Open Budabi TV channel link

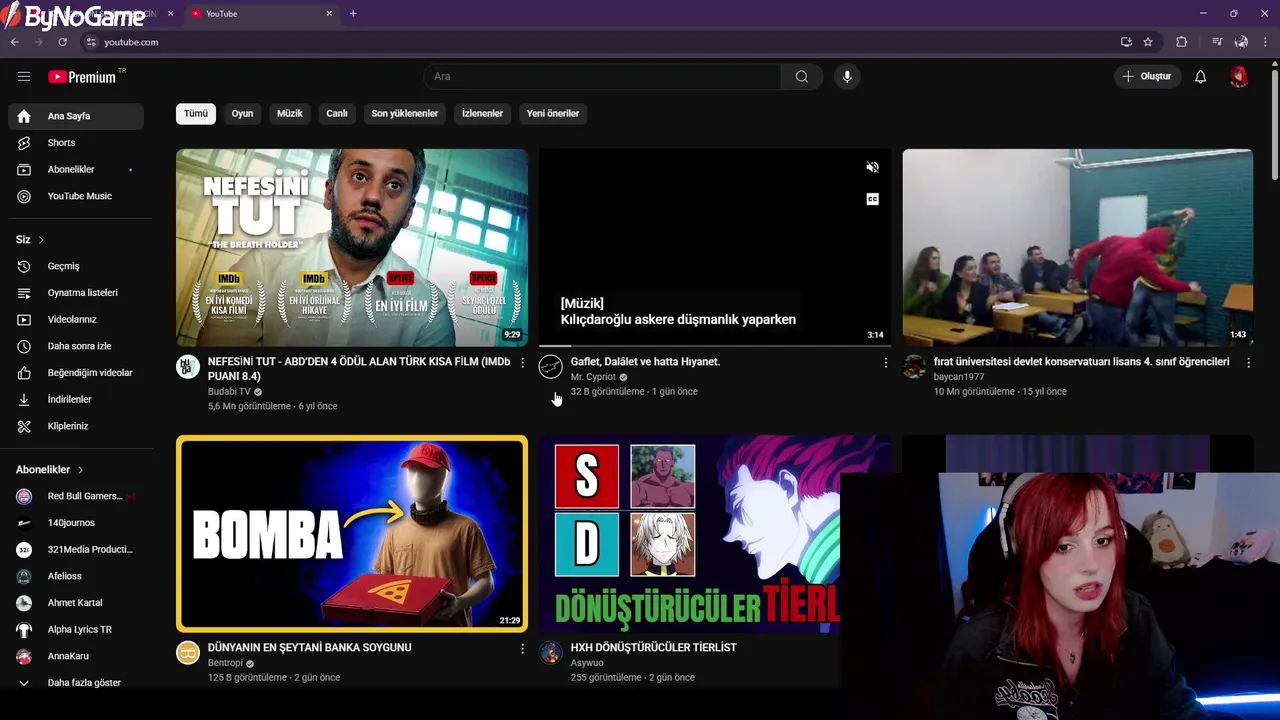coord(229,391)
